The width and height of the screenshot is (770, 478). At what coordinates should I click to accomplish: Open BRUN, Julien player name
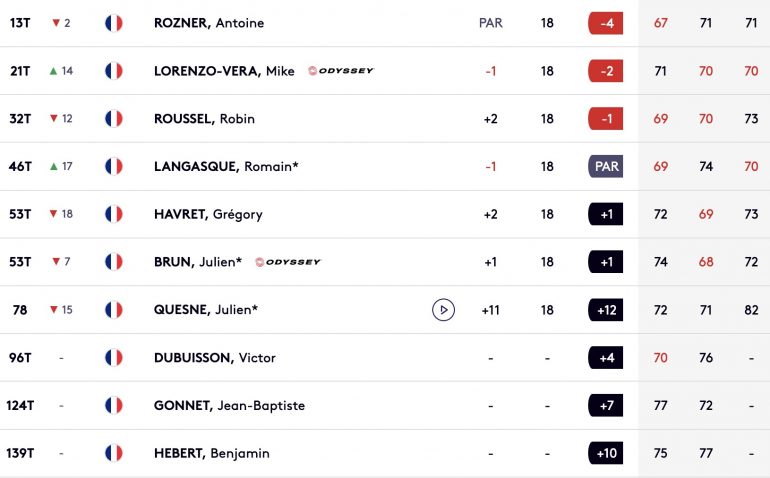(198, 262)
